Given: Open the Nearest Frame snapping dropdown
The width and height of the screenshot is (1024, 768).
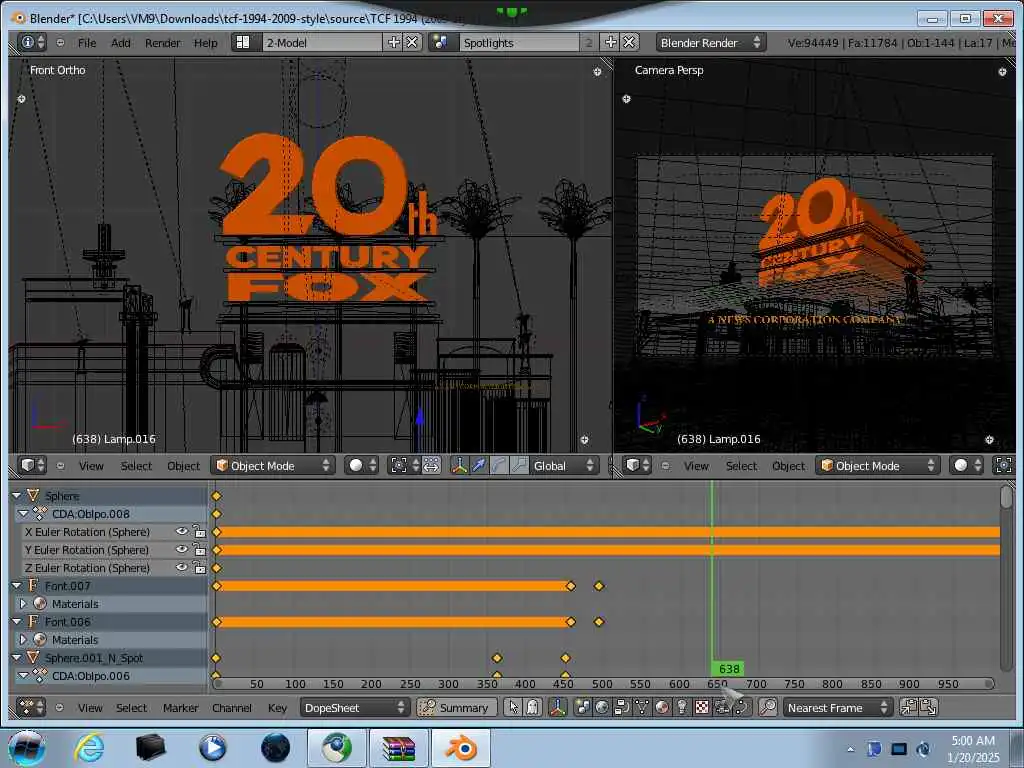Looking at the screenshot, I should click(837, 707).
